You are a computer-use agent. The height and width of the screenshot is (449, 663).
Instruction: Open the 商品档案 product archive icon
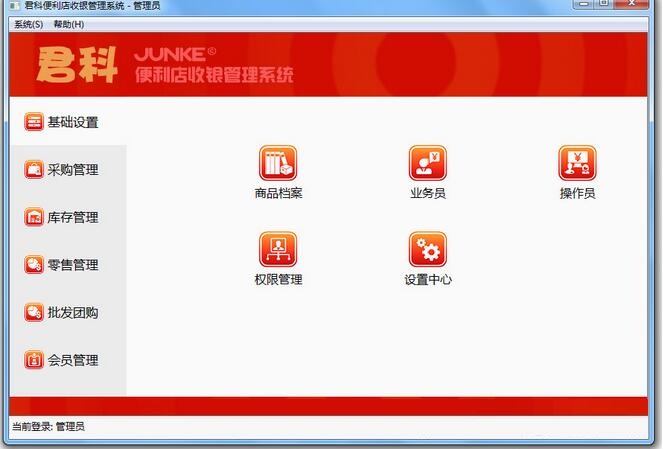point(278,163)
